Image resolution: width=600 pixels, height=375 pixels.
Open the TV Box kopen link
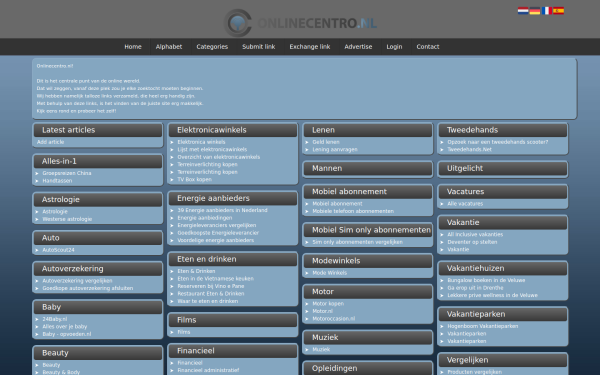pos(194,179)
